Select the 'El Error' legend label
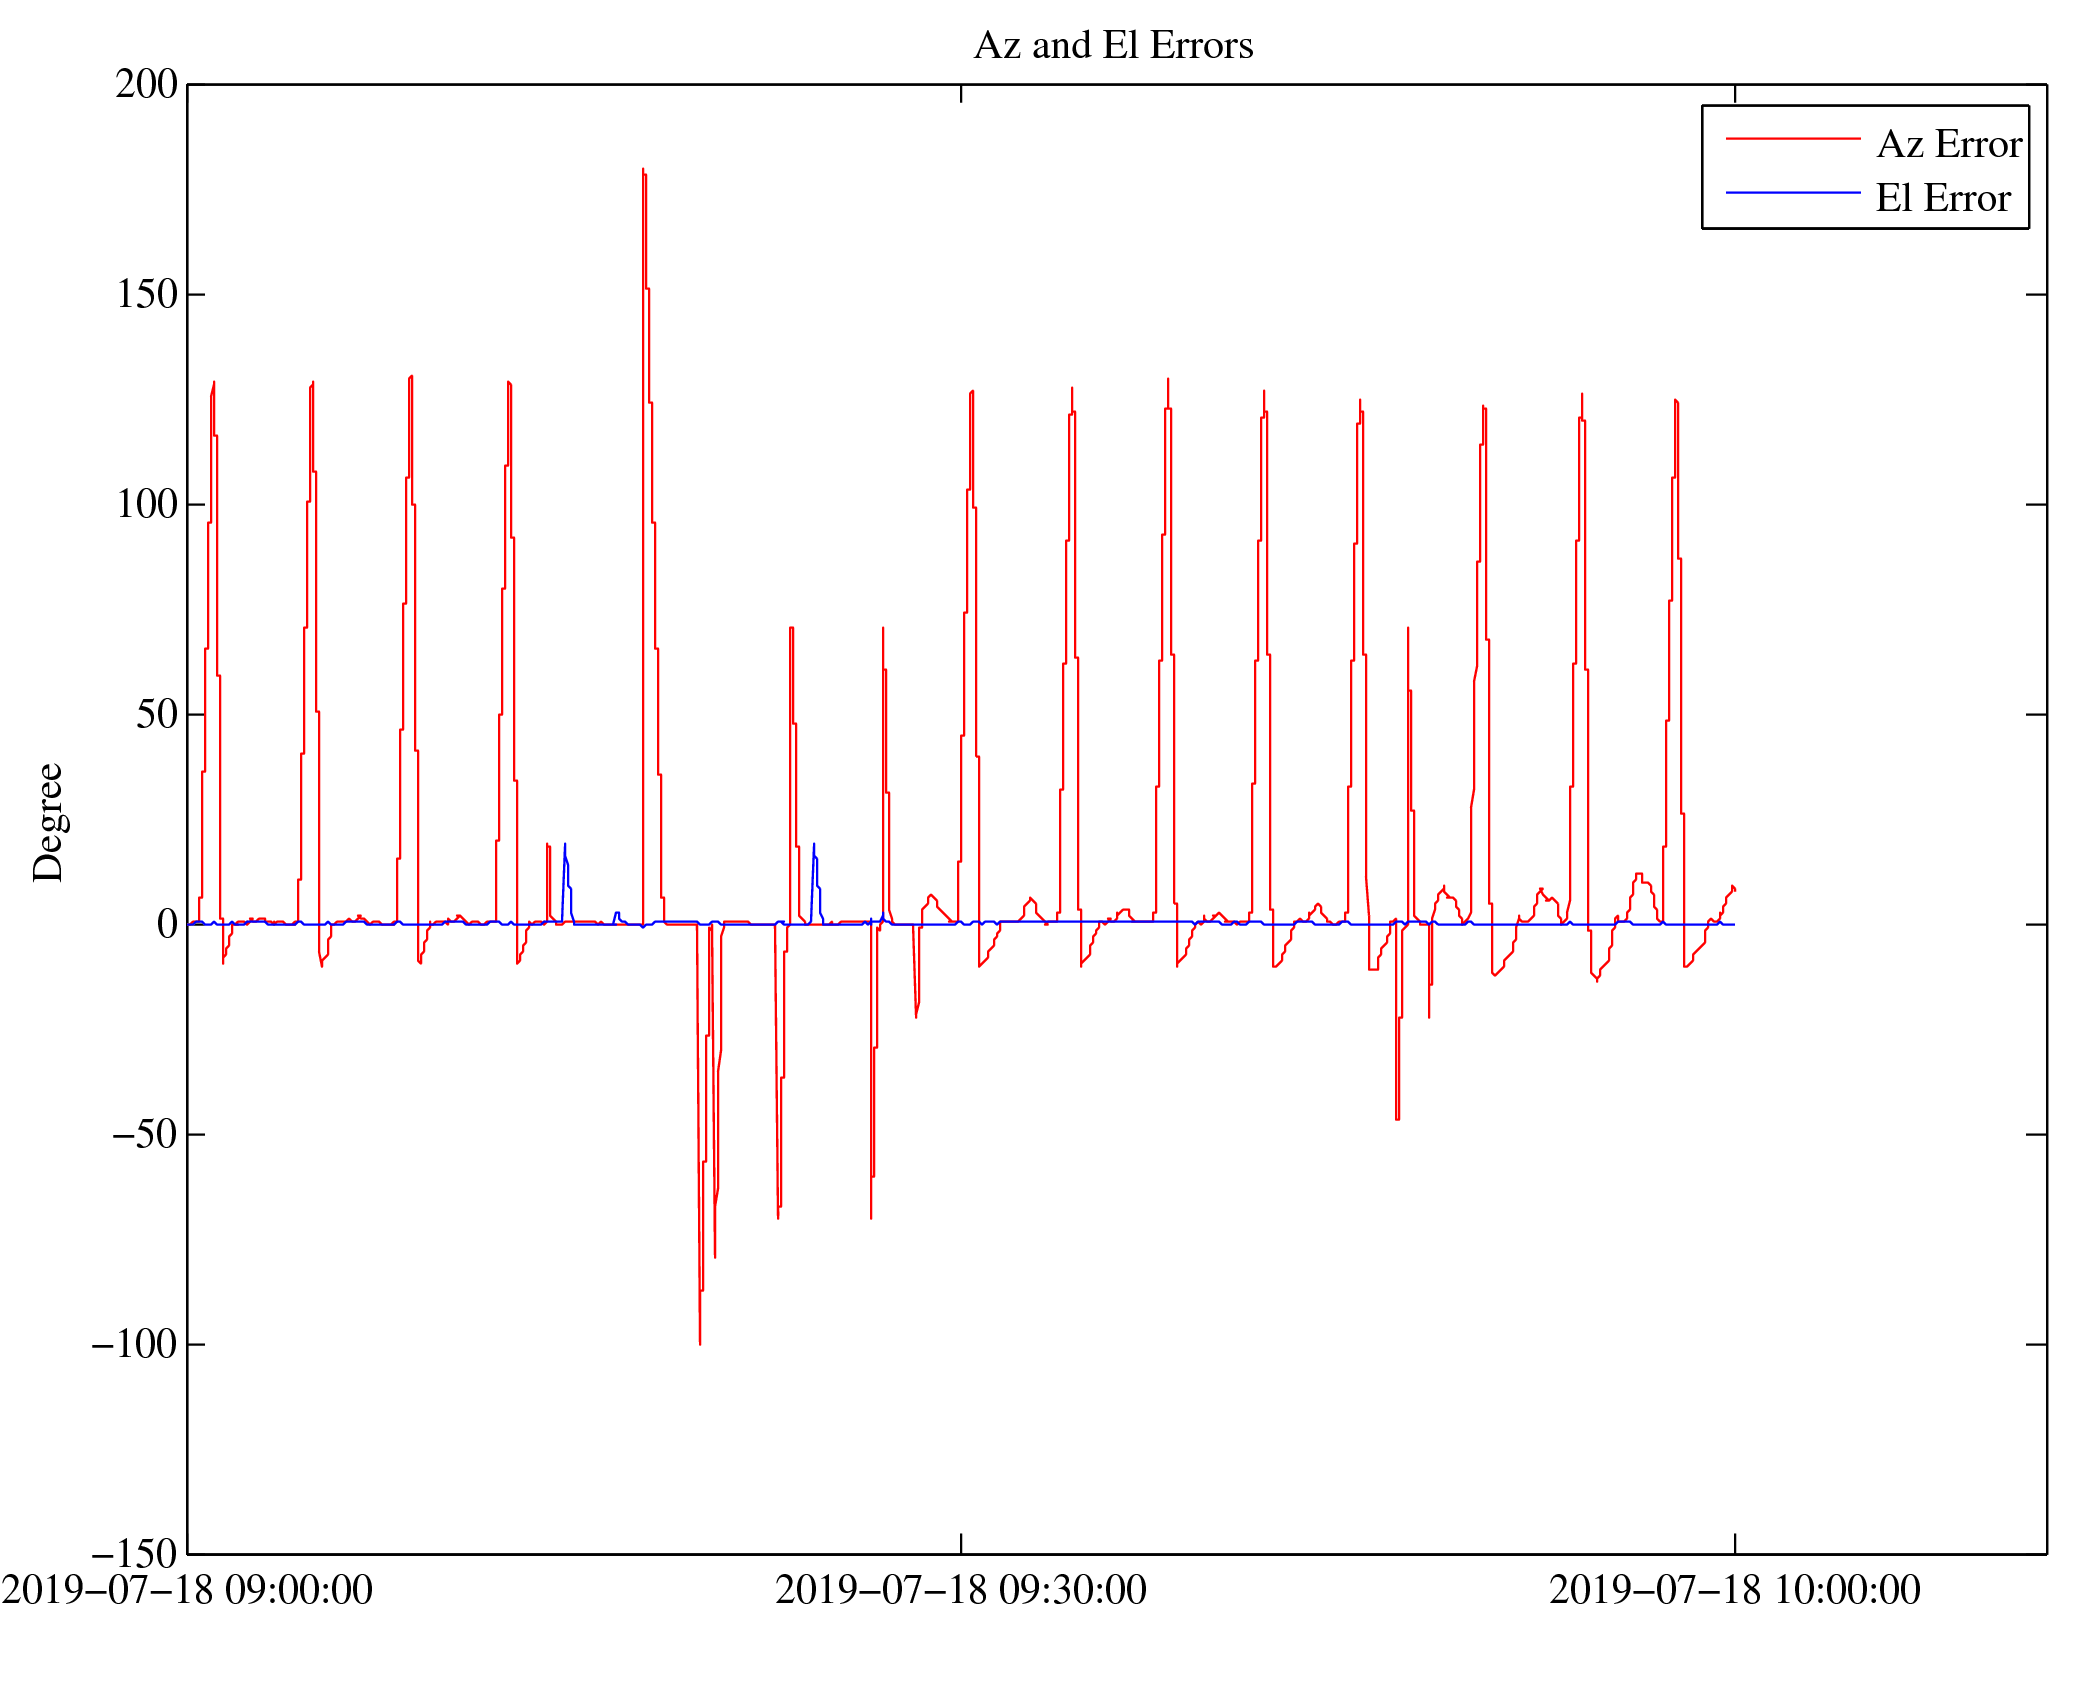 [x=1942, y=199]
